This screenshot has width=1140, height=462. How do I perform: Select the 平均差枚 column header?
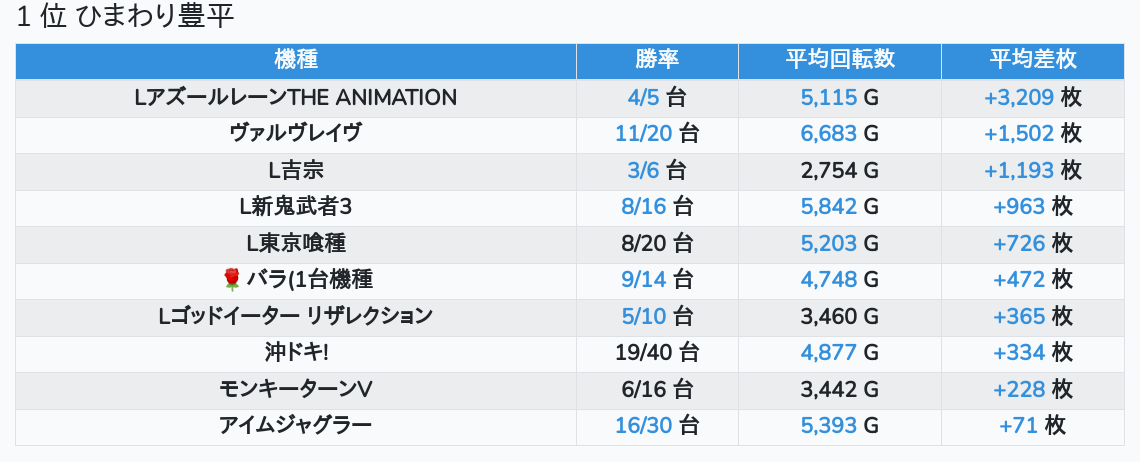[1033, 60]
